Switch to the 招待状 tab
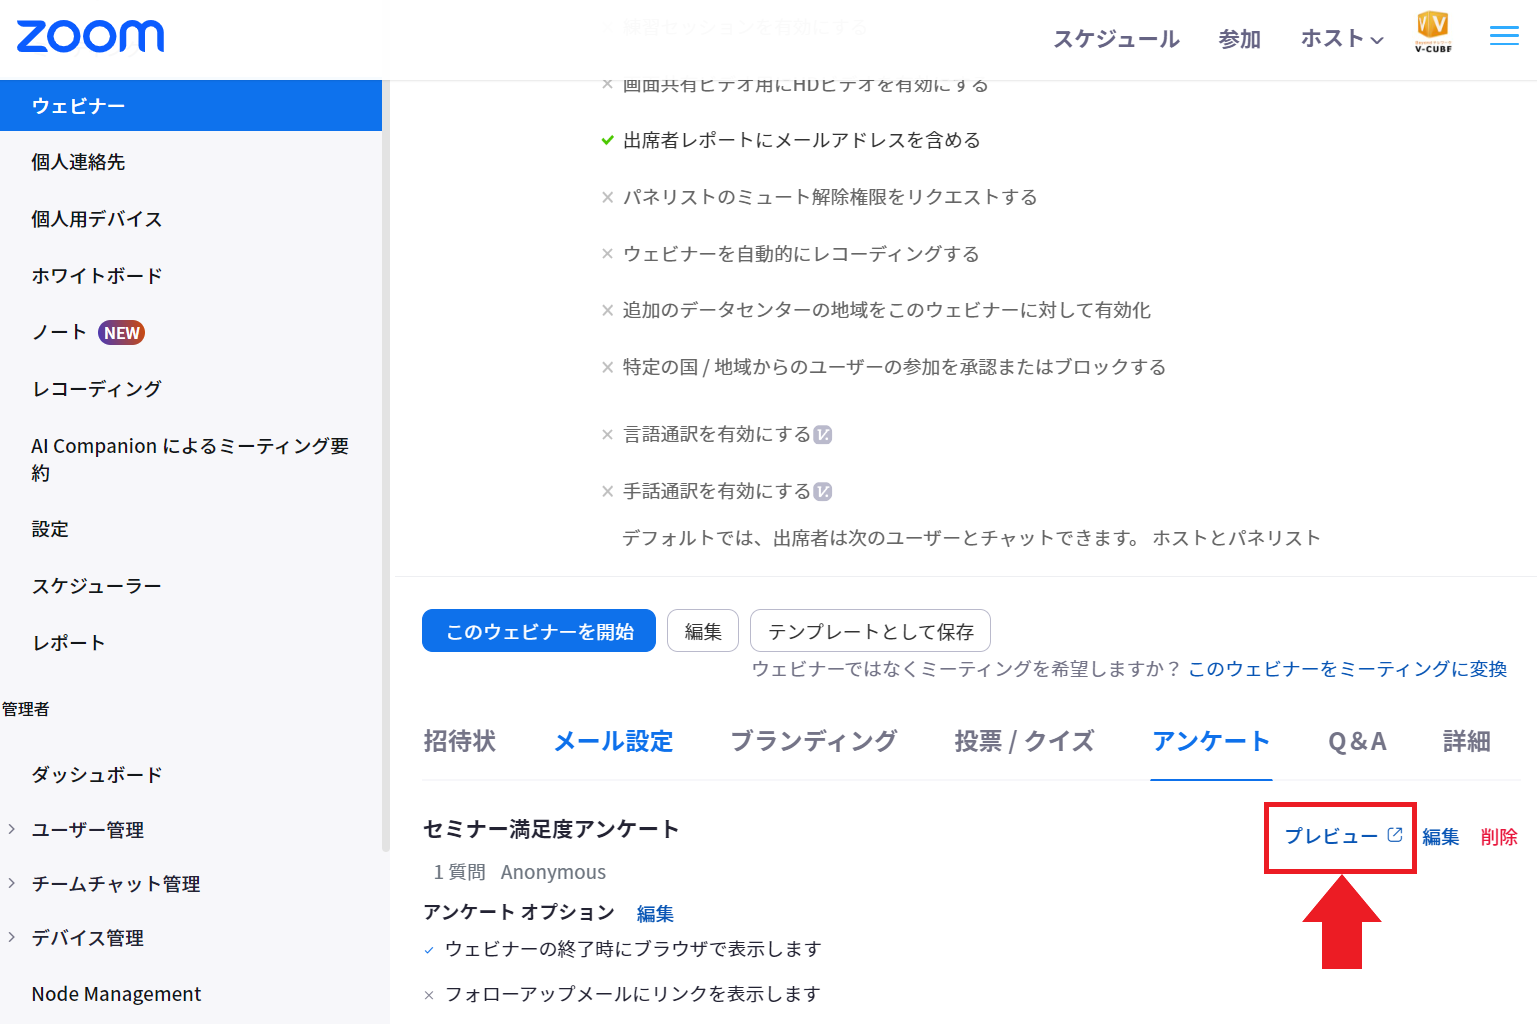1537x1024 pixels. 460,741
